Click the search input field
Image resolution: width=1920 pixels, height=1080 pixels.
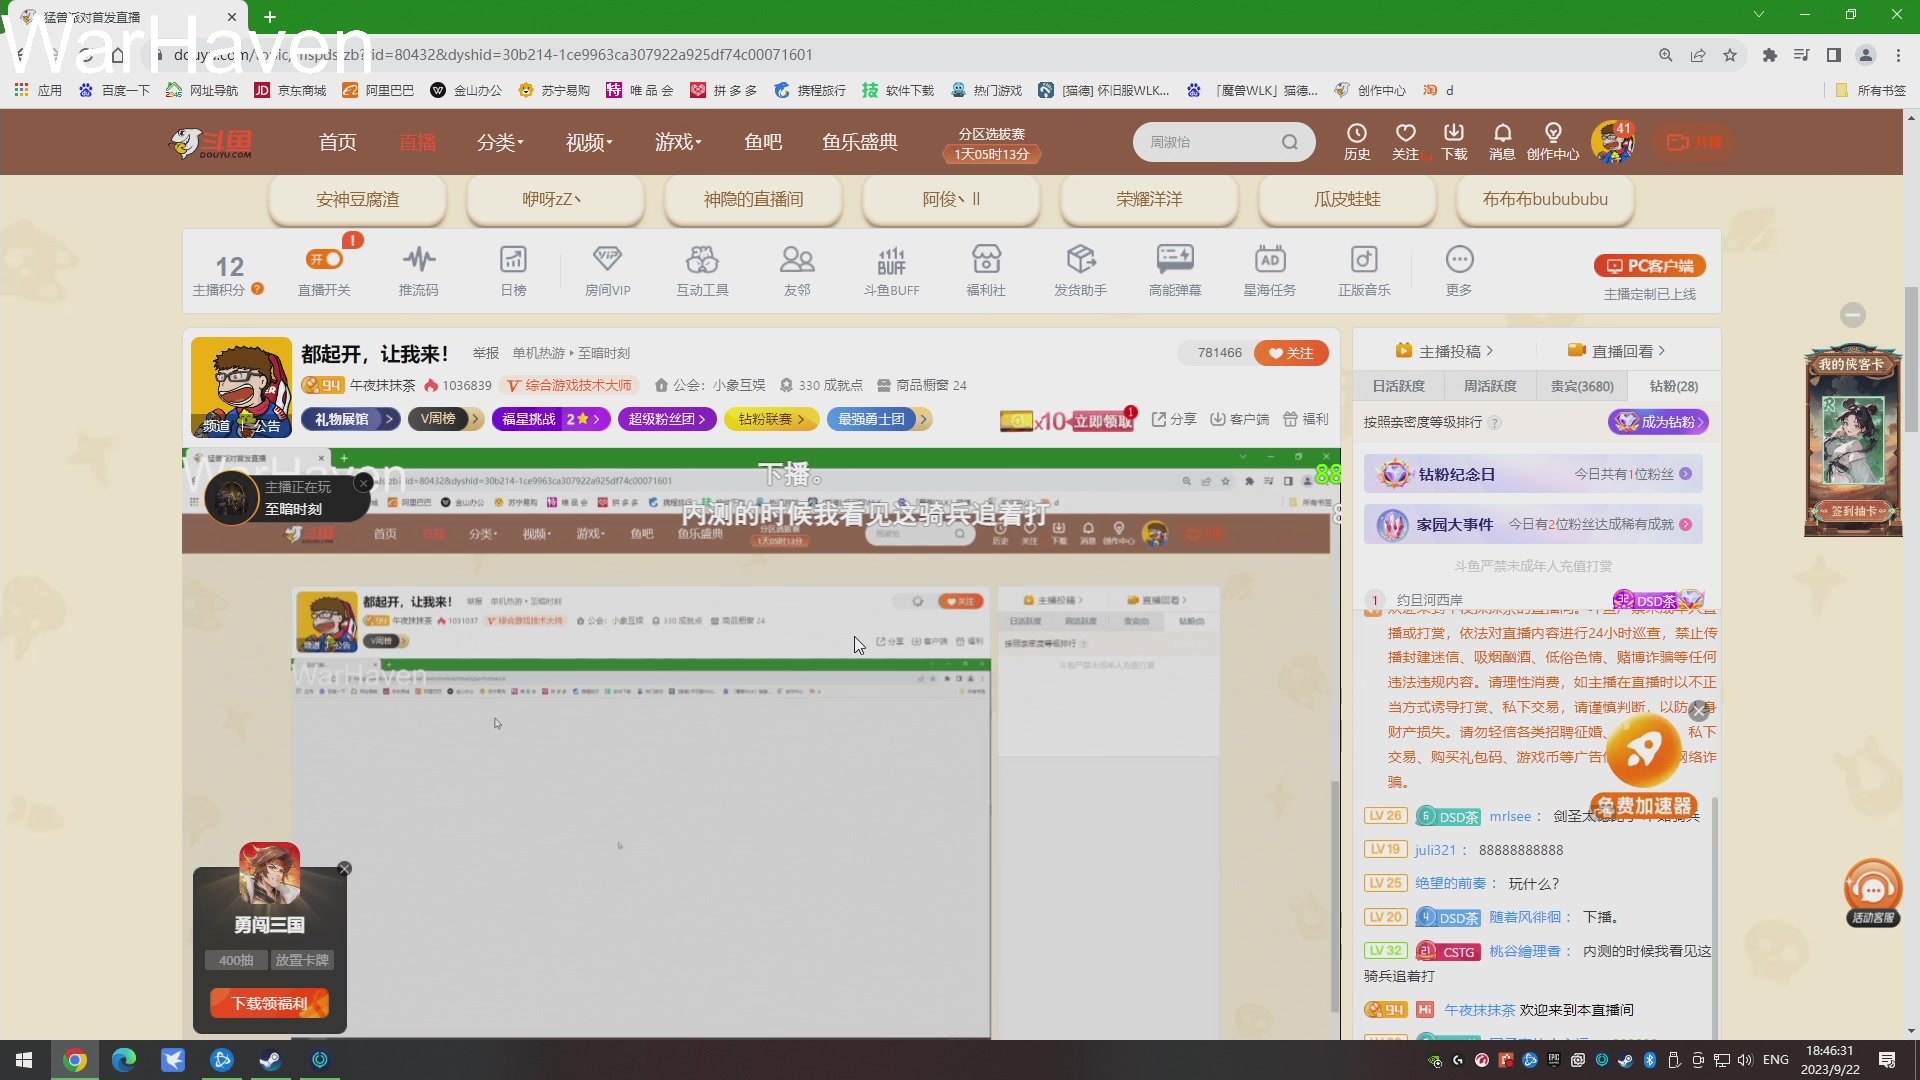[1211, 142]
